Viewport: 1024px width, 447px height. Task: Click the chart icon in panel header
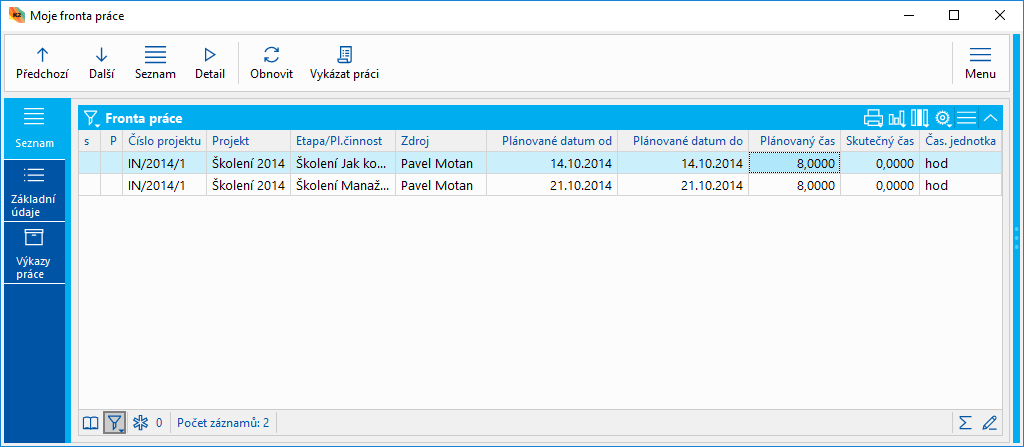897,118
